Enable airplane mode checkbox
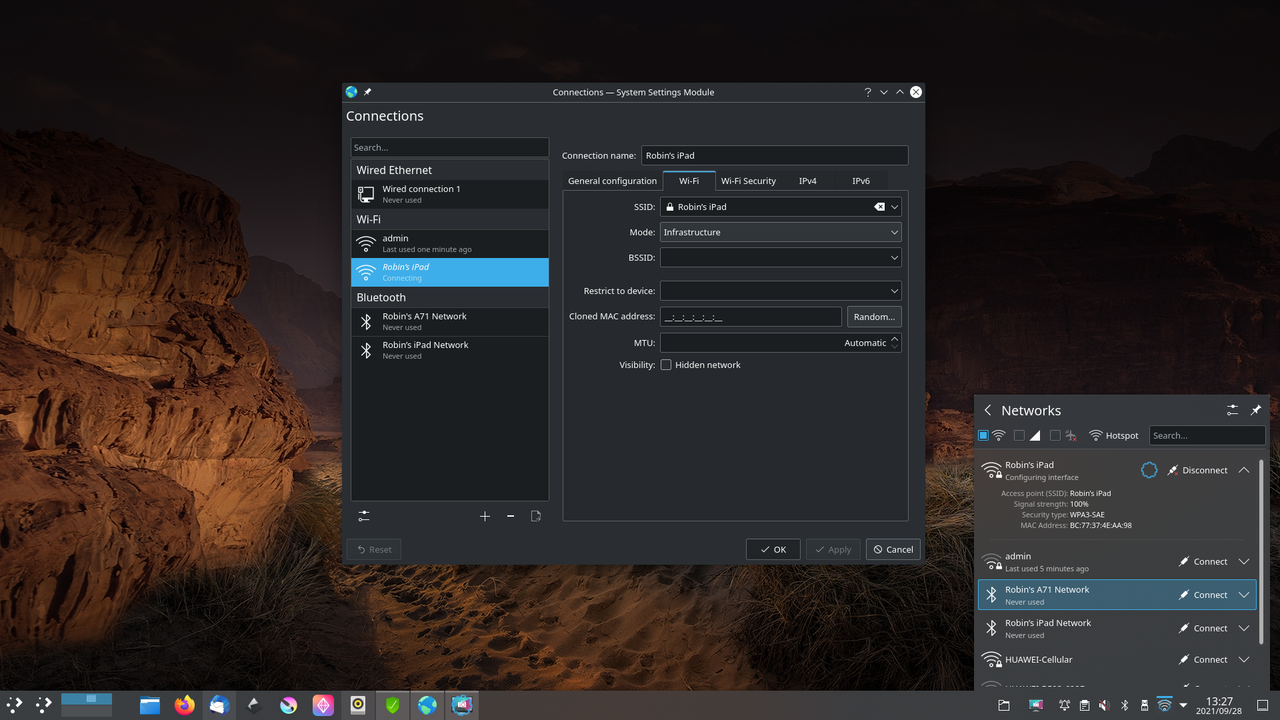The width and height of the screenshot is (1280, 720). click(1055, 436)
